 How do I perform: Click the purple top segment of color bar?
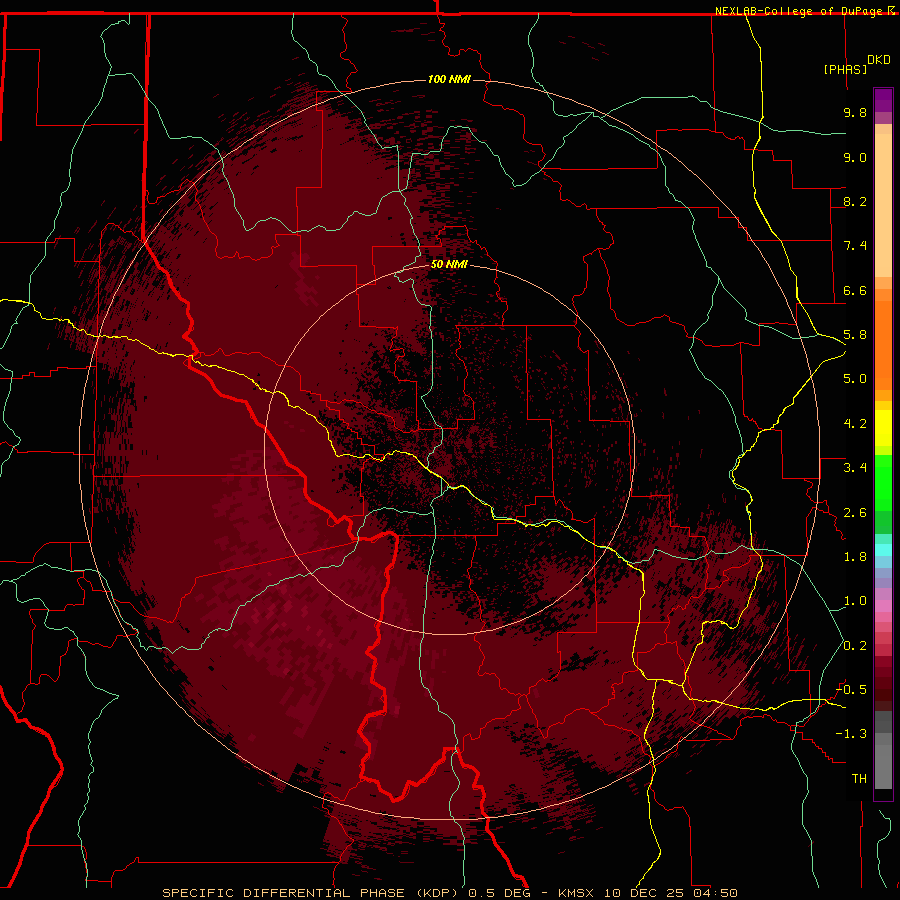883,100
